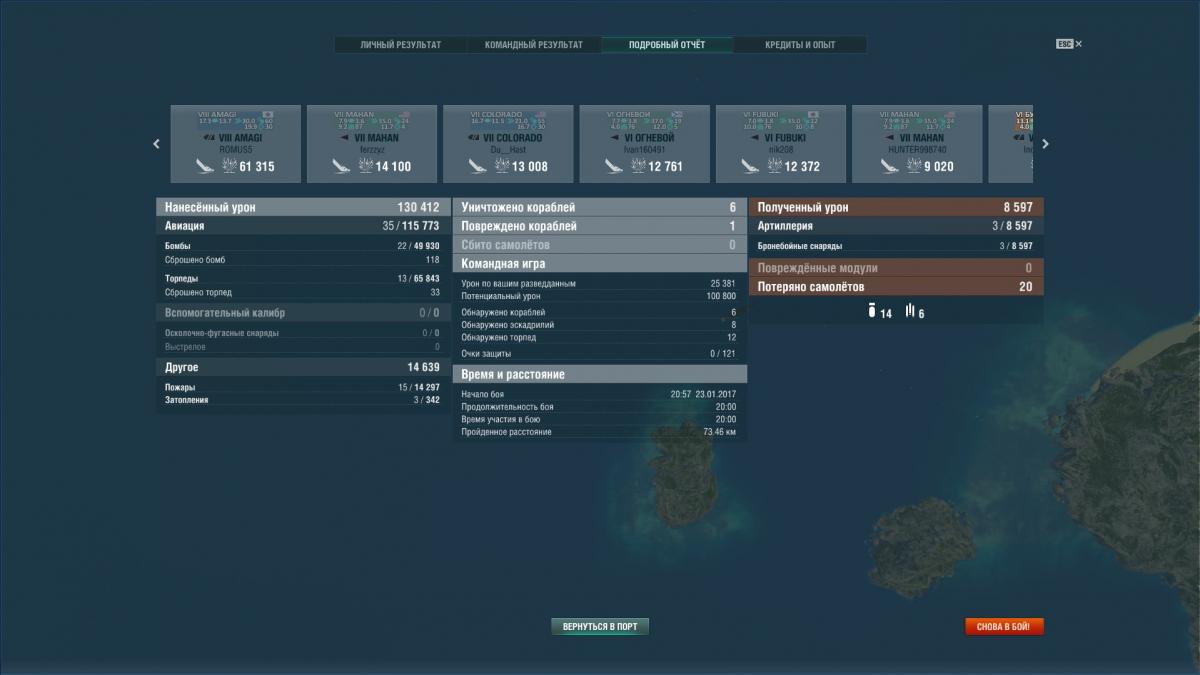
Task: Click the class icon next to VI ОГНЕВОЙ
Action: (x=616, y=138)
